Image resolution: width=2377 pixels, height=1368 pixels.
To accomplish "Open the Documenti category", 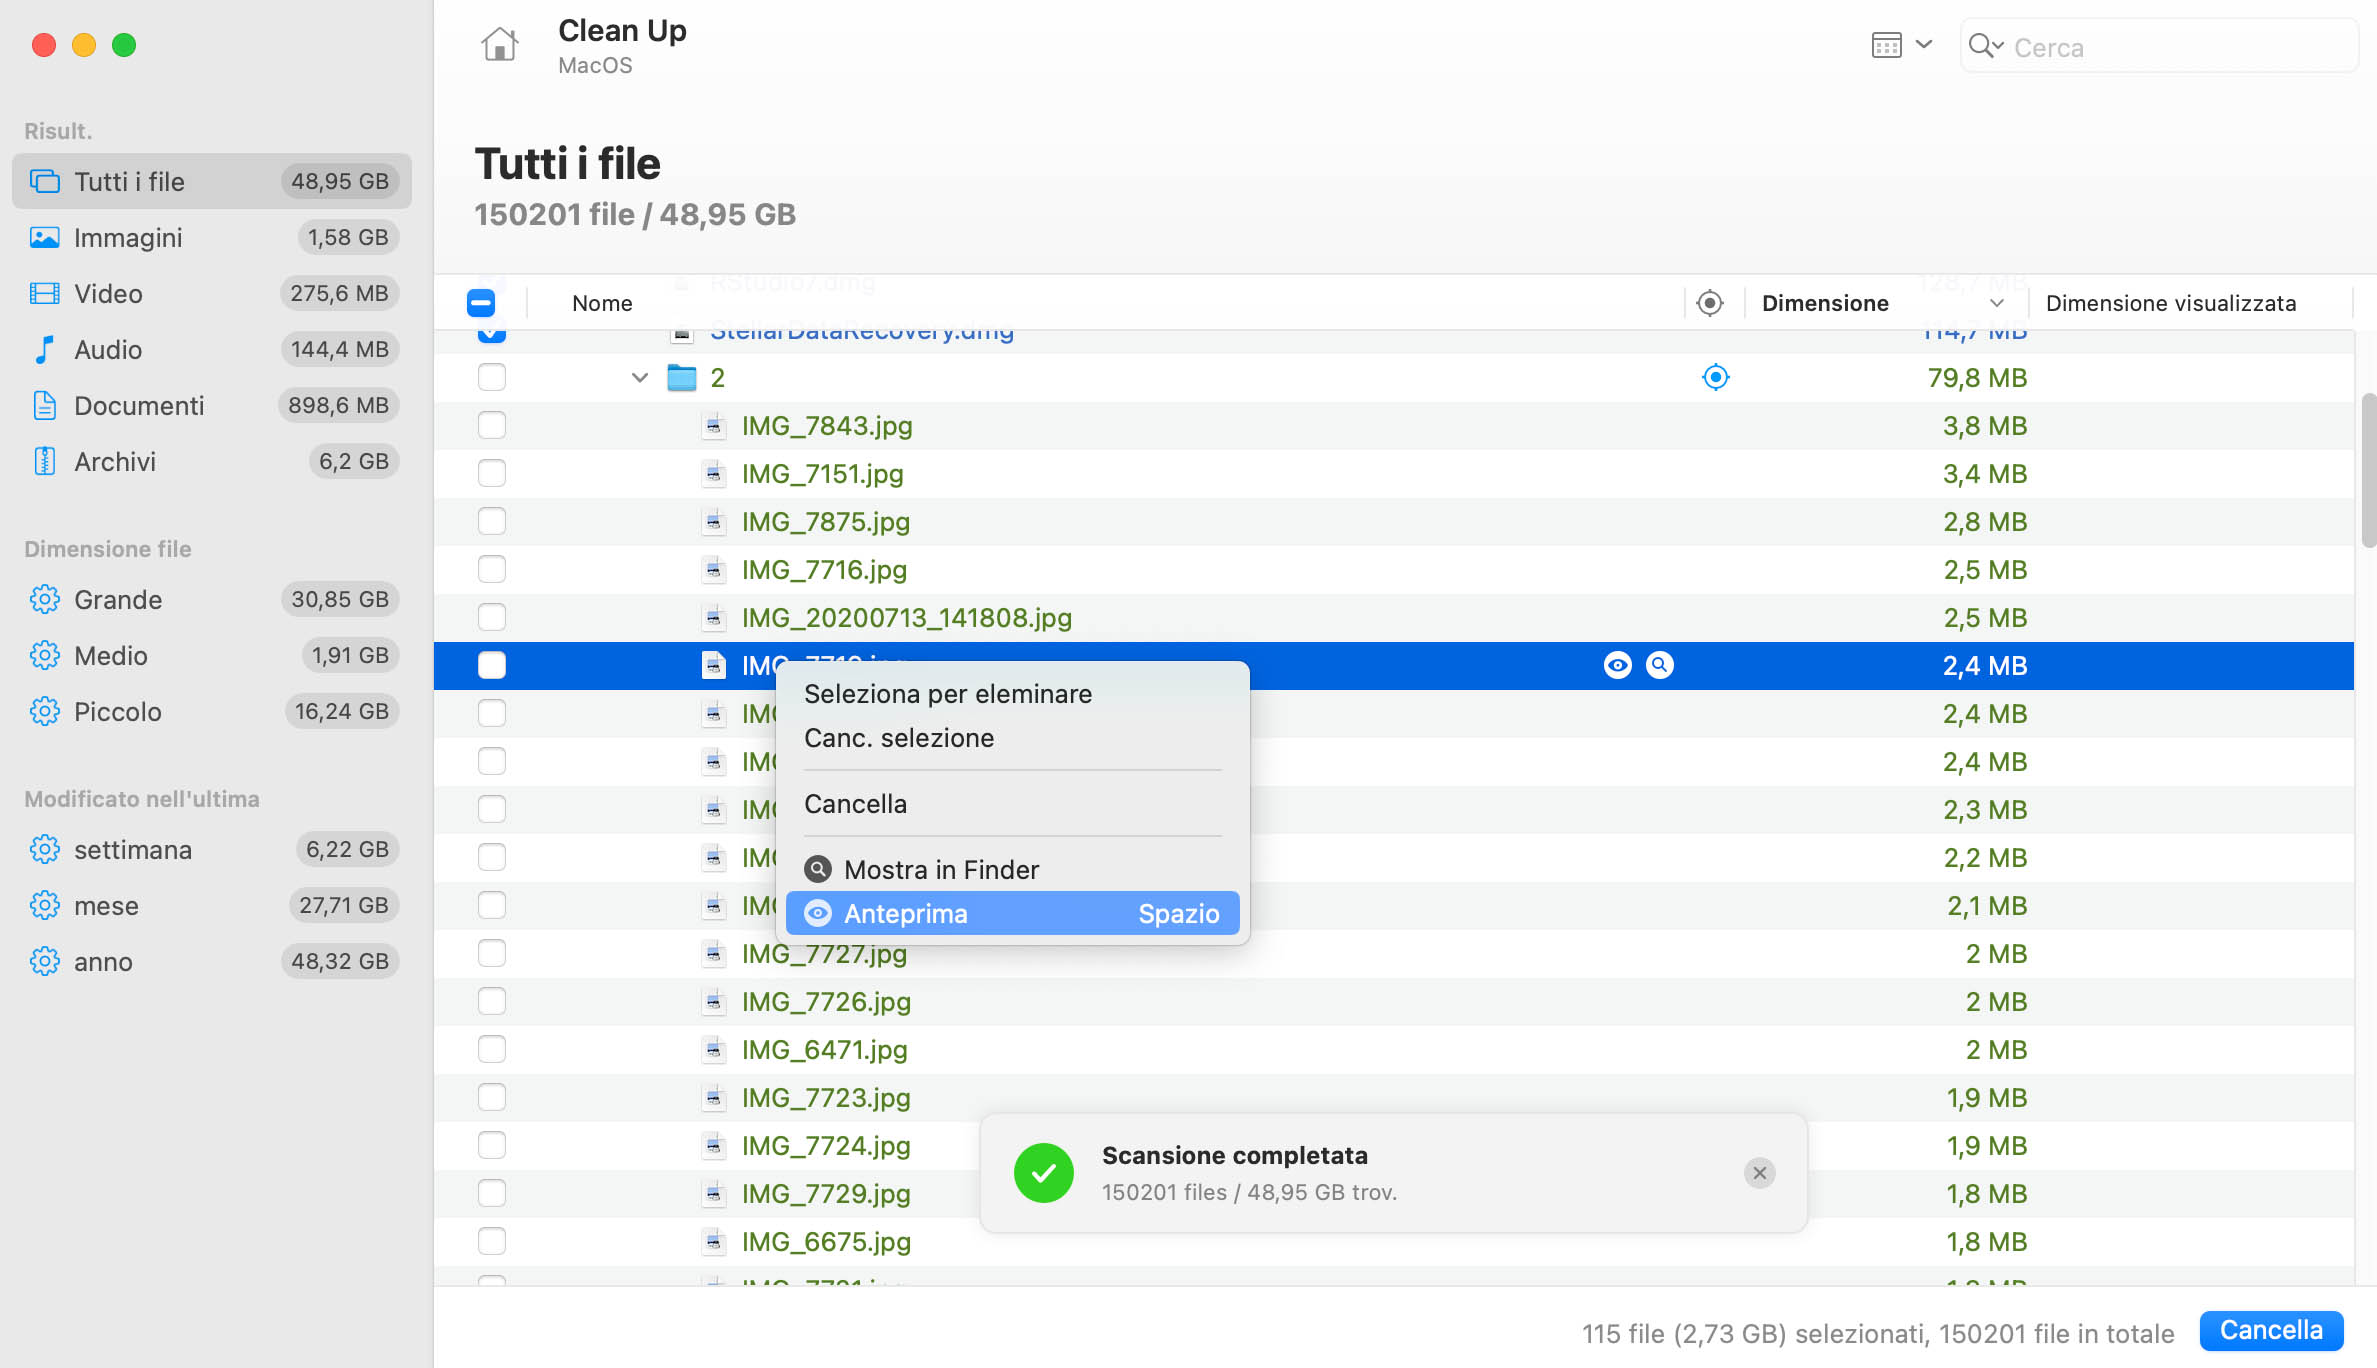I will coord(212,405).
